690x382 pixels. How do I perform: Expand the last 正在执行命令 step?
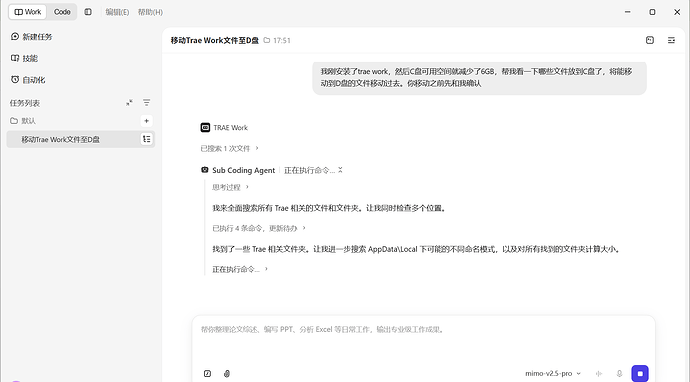click(240, 269)
